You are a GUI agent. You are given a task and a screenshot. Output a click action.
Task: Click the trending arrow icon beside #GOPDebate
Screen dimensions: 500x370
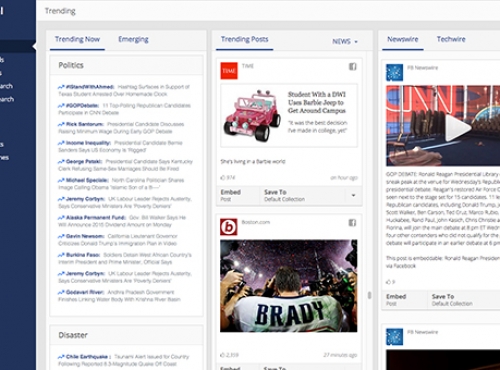(61, 106)
